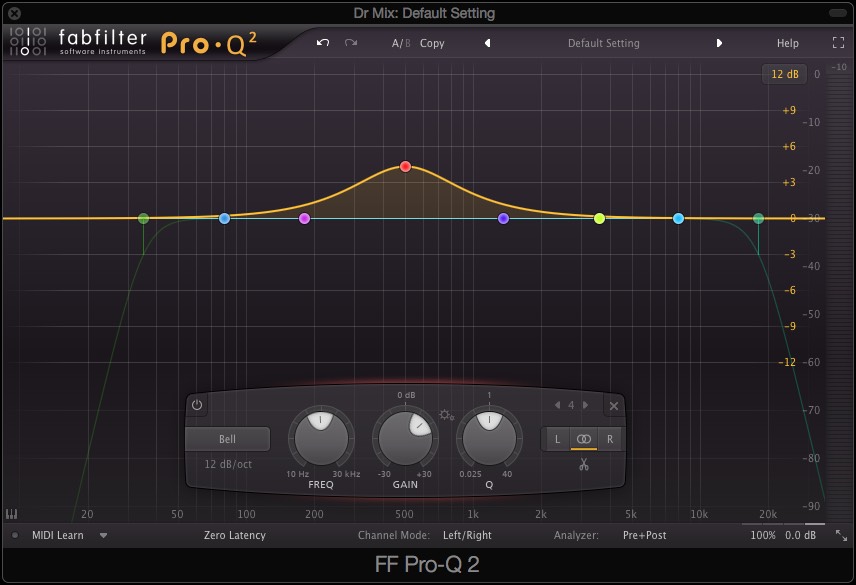856x585 pixels.
Task: Open the Bell filter shape menu
Action: tap(228, 439)
